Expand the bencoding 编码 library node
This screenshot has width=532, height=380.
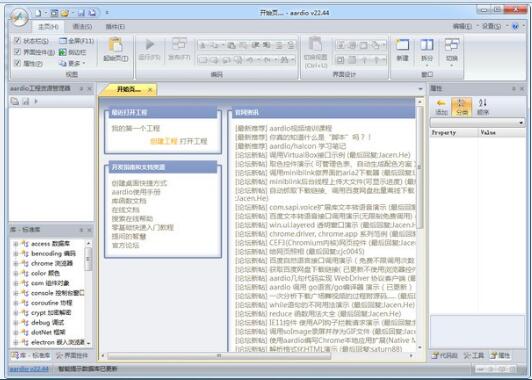tap(16, 253)
